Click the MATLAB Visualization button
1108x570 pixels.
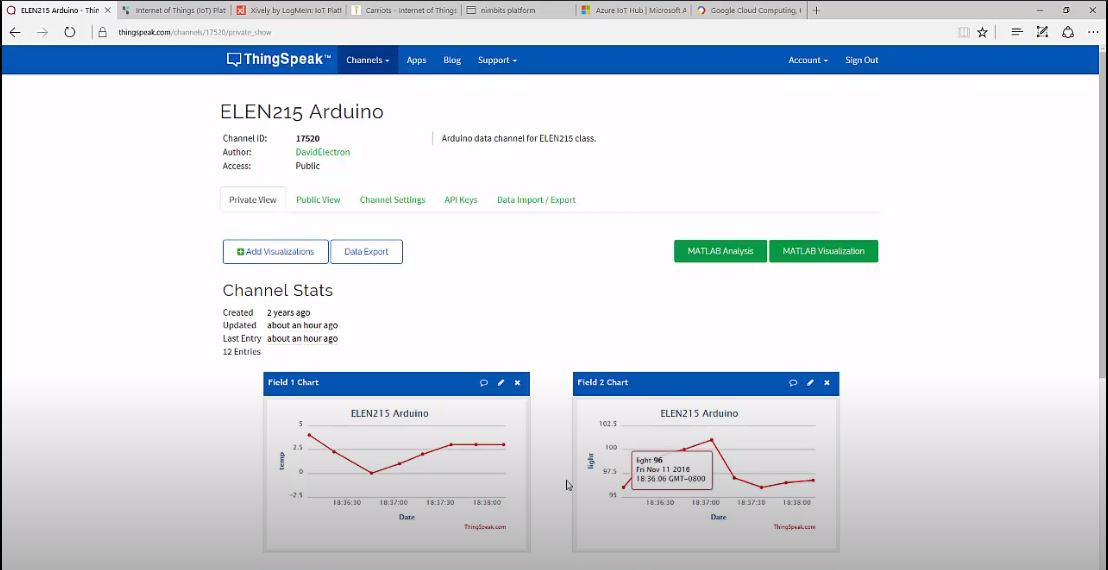[823, 251]
